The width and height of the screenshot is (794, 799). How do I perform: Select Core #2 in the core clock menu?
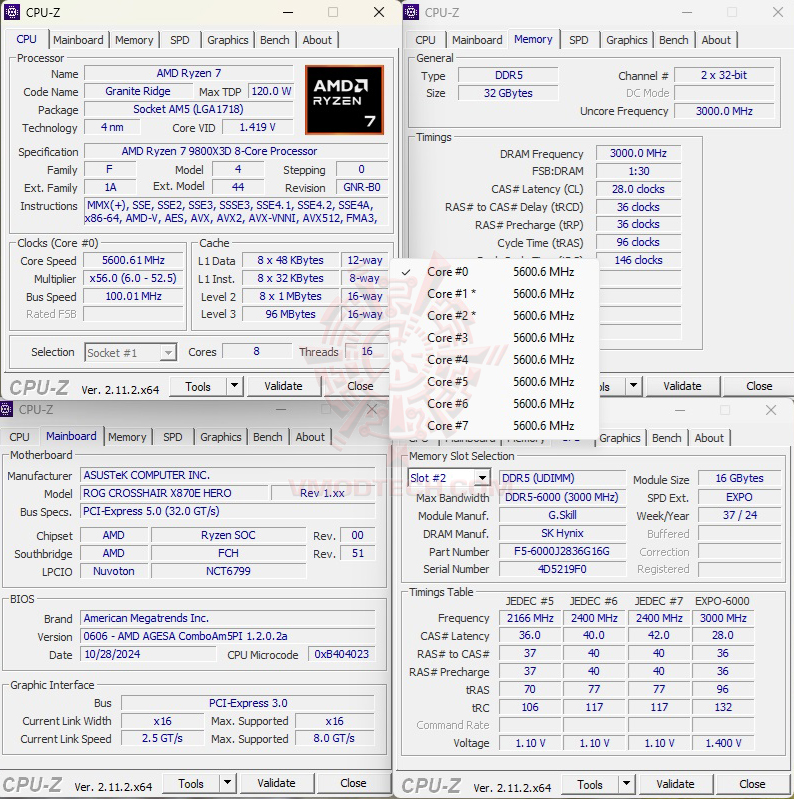(493, 315)
